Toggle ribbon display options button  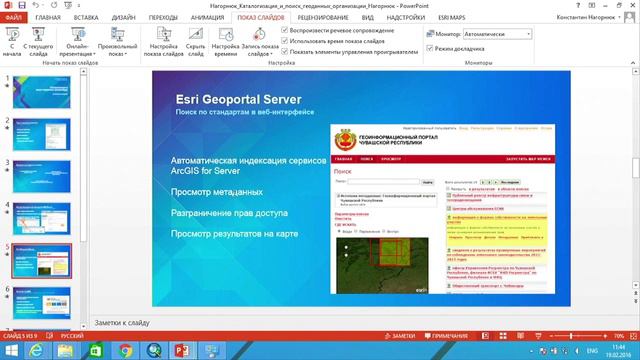click(x=591, y=5)
